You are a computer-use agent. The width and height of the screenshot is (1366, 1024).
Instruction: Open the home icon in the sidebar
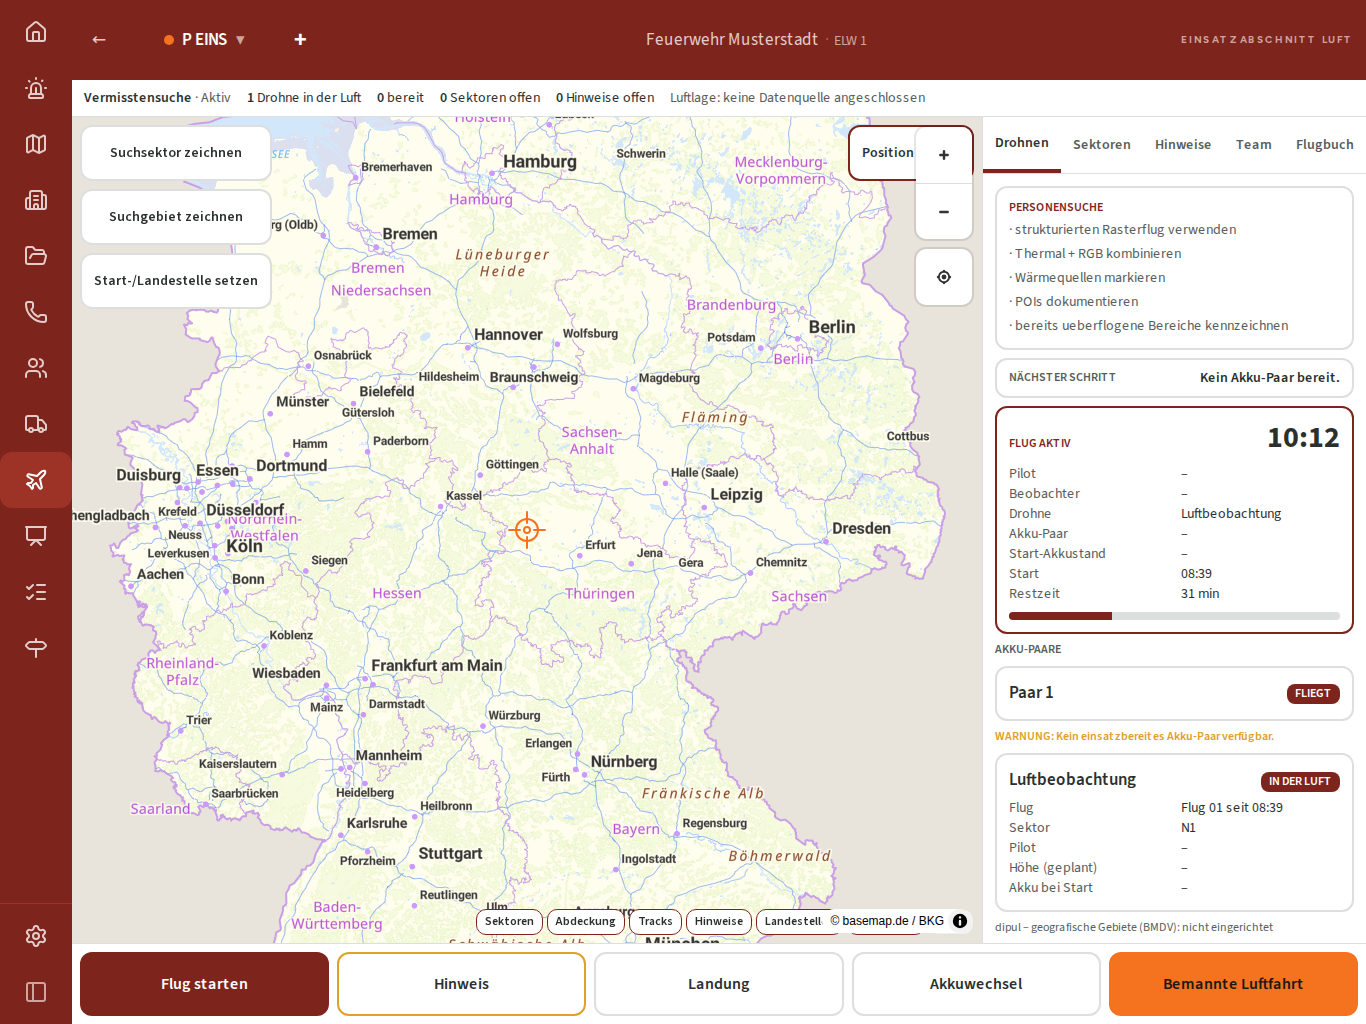(36, 32)
